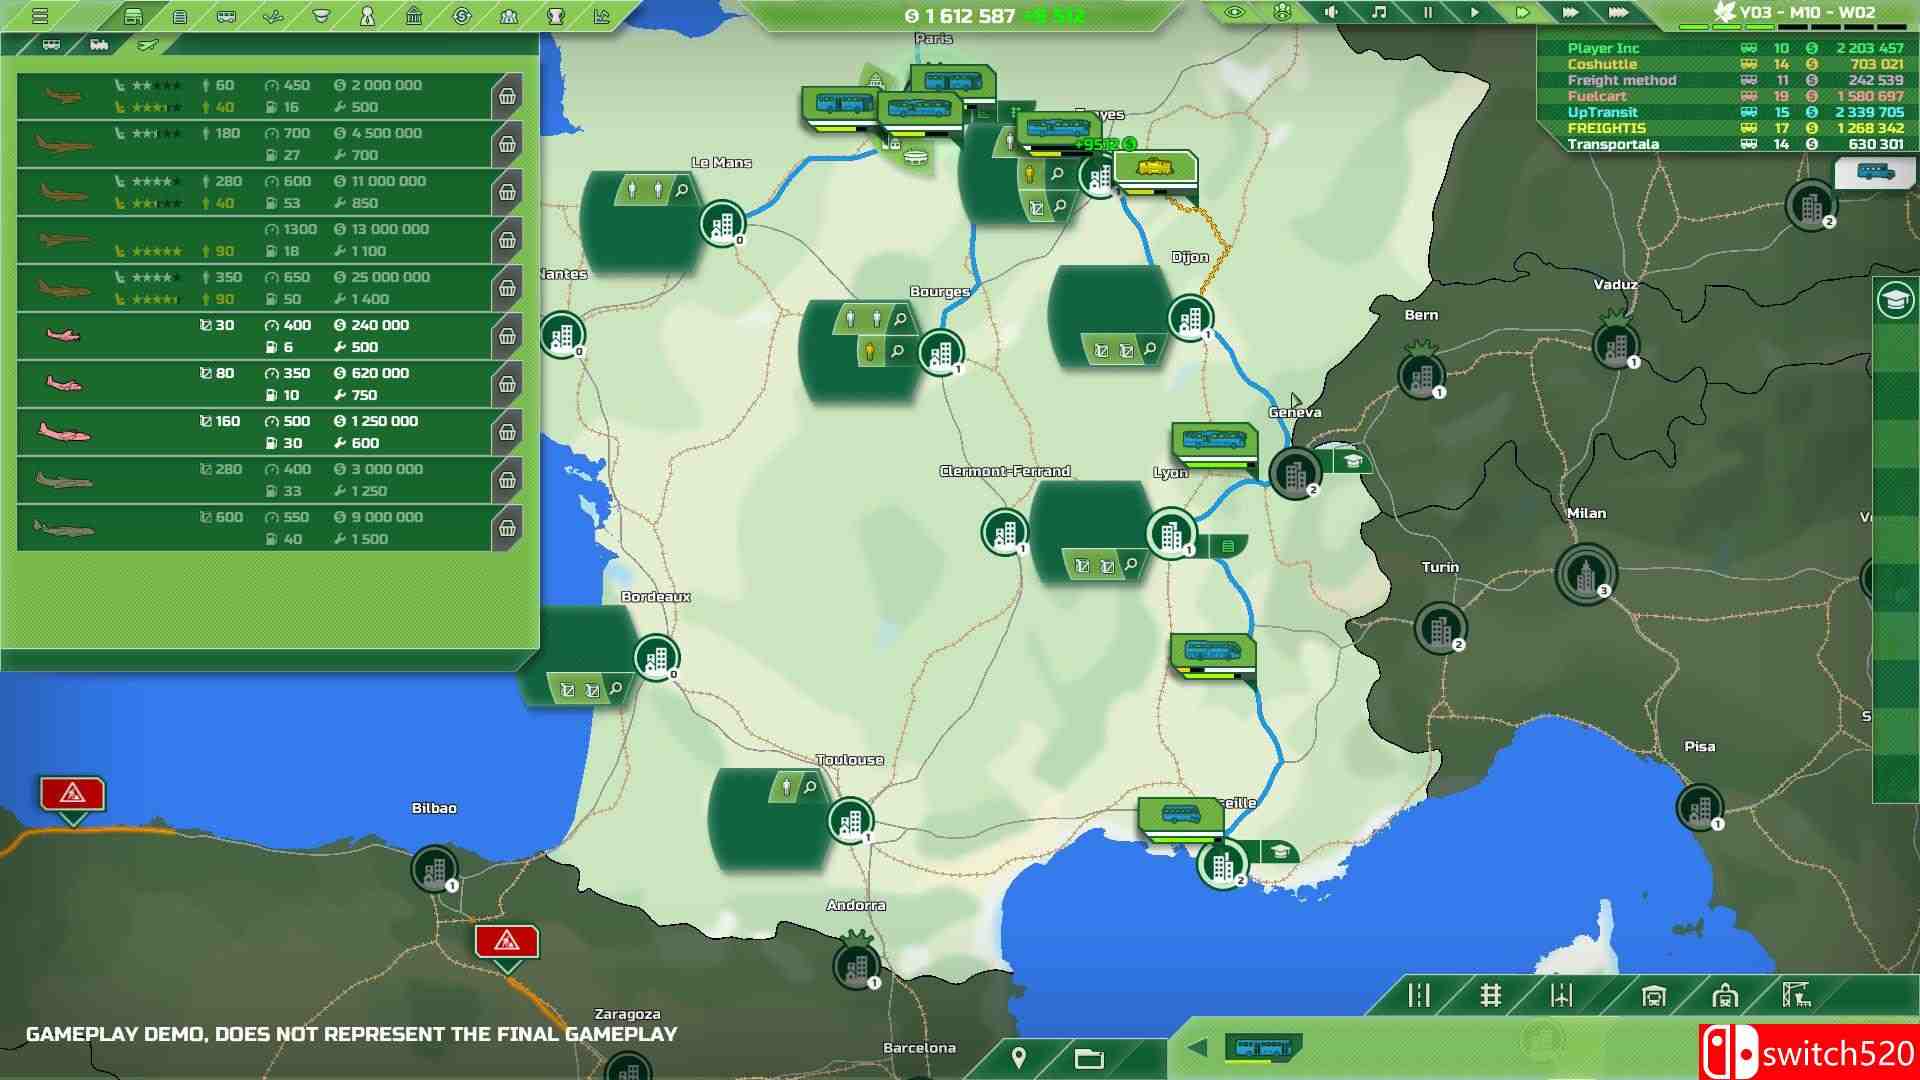Select the rail track construction tool
Screen dimensions: 1920x1080
[x=1491, y=995]
